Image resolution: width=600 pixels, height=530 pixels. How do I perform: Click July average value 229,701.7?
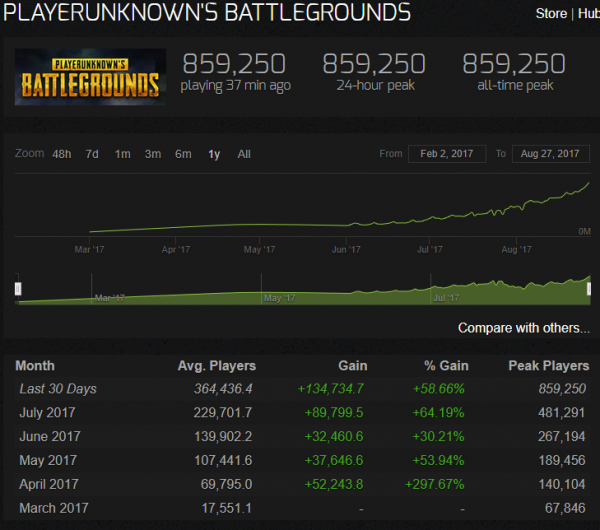pos(223,413)
